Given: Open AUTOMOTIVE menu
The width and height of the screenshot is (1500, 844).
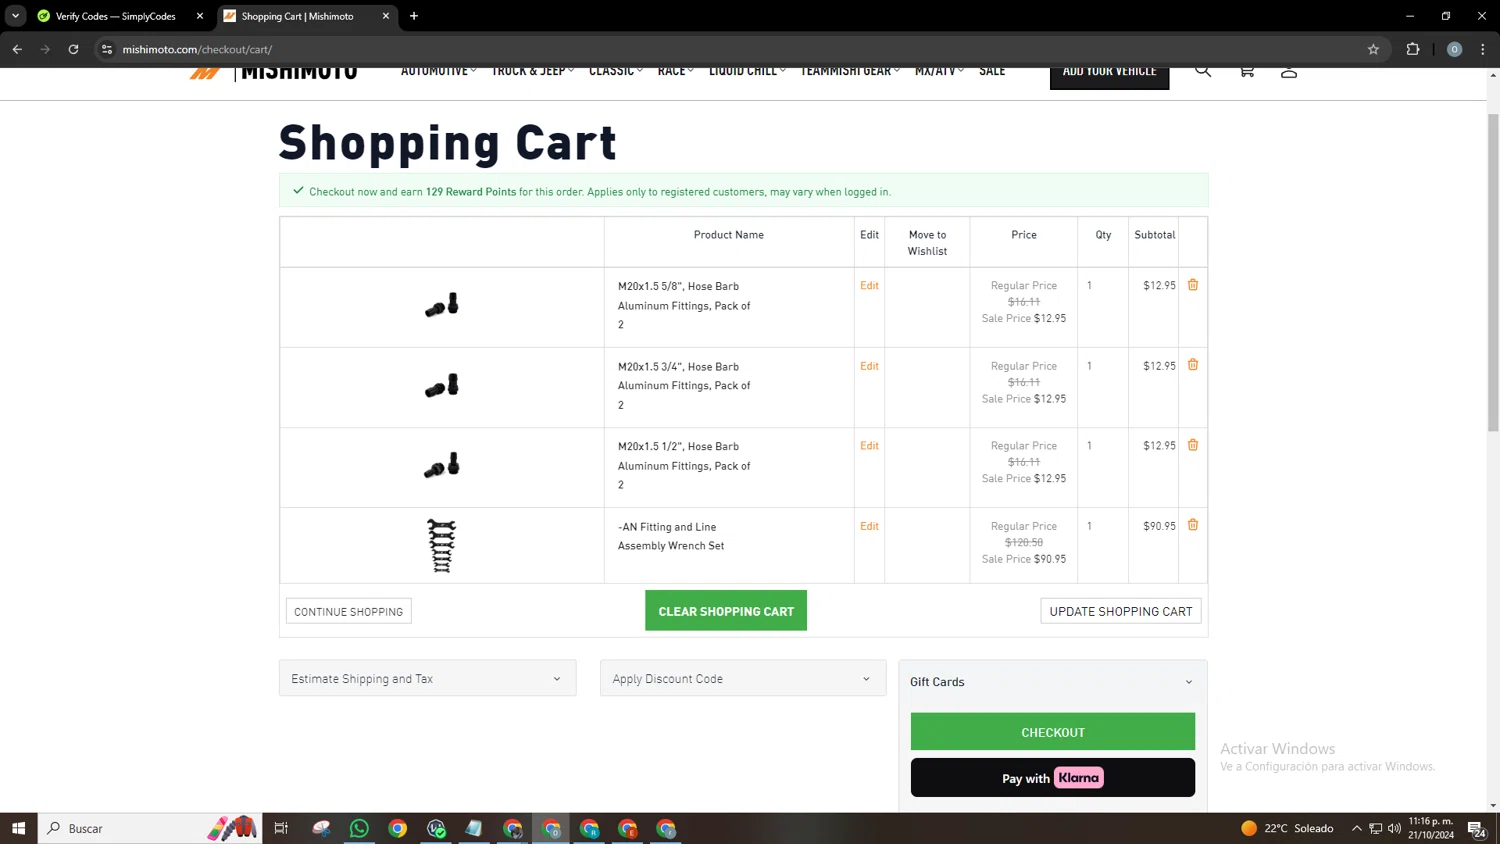Looking at the screenshot, I should [438, 72].
